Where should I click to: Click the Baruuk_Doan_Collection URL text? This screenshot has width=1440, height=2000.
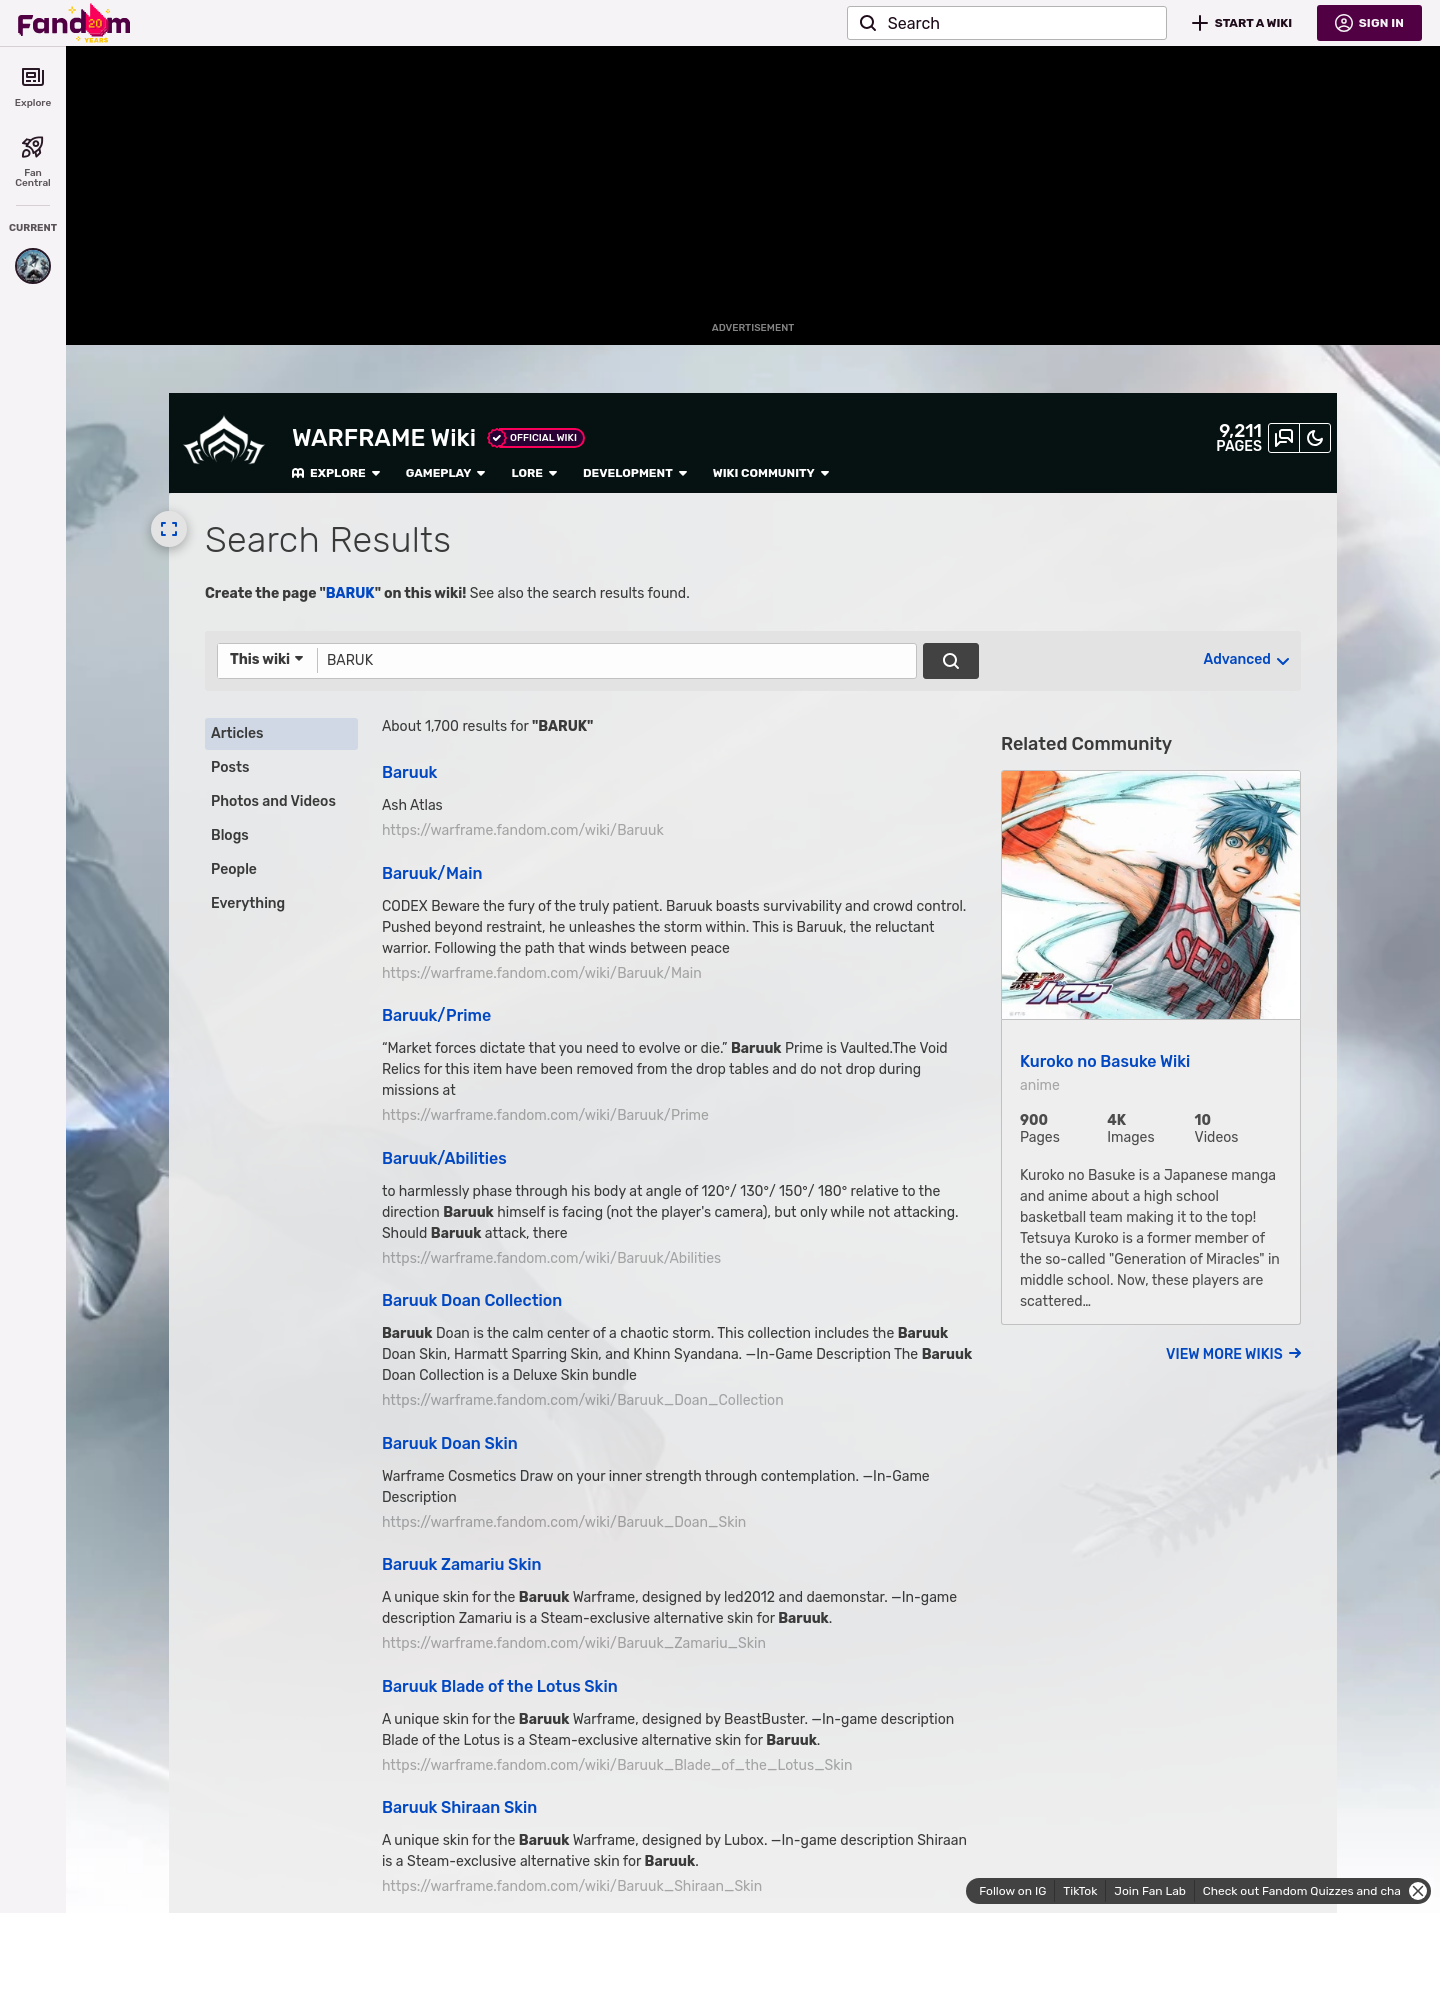(582, 1400)
